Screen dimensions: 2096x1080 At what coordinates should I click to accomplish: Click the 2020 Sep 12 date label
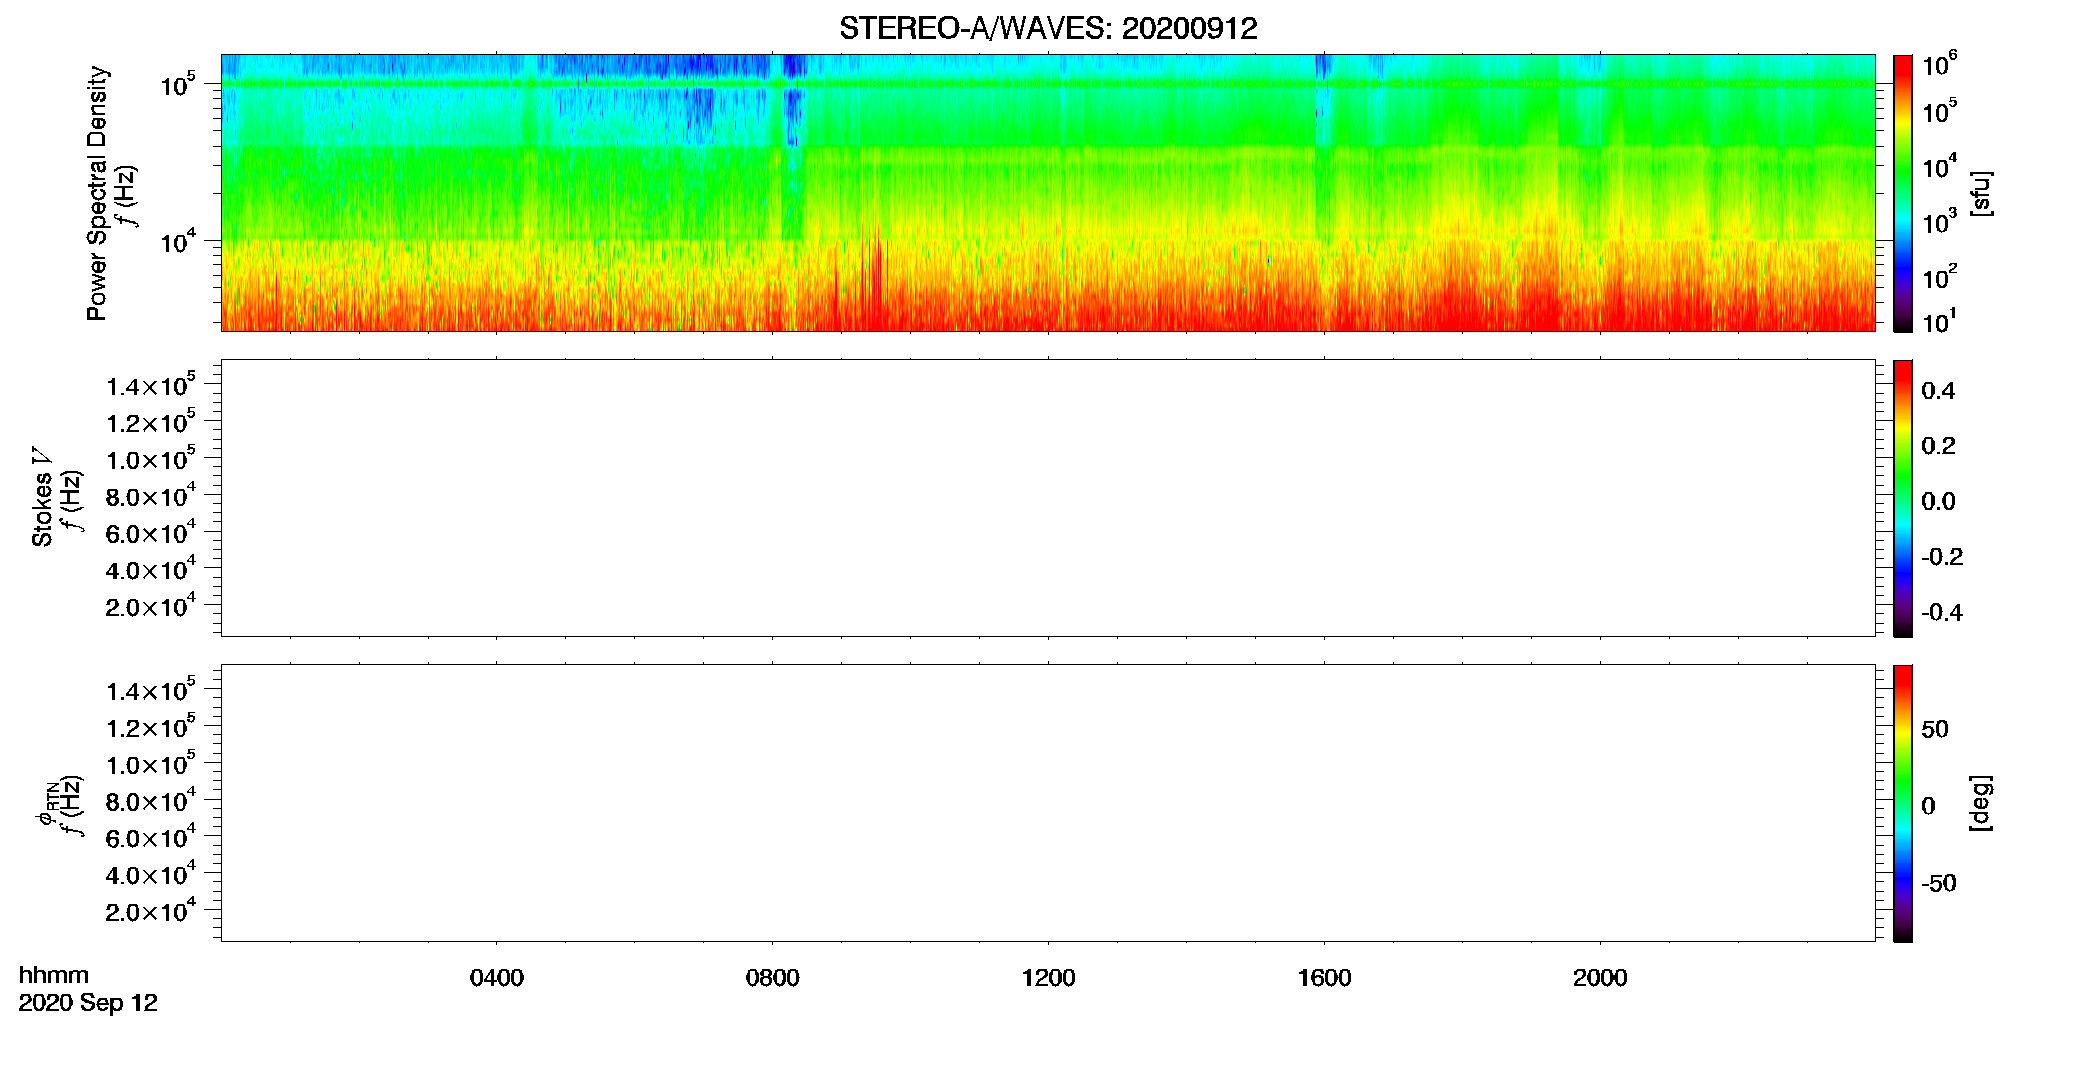pos(88,1003)
